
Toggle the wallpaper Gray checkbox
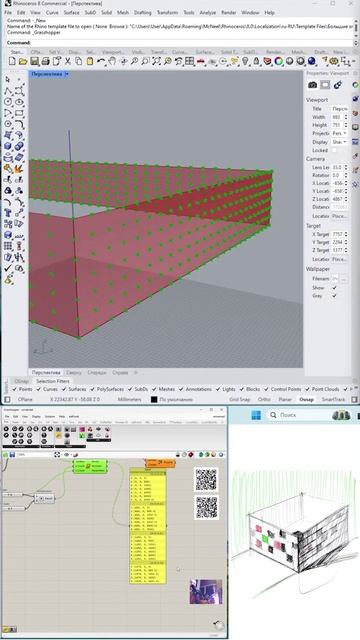334,296
